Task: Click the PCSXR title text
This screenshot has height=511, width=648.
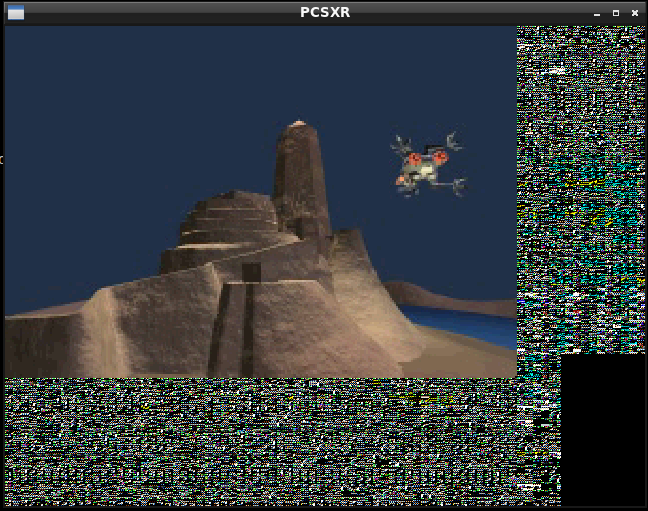Action: click(x=325, y=12)
